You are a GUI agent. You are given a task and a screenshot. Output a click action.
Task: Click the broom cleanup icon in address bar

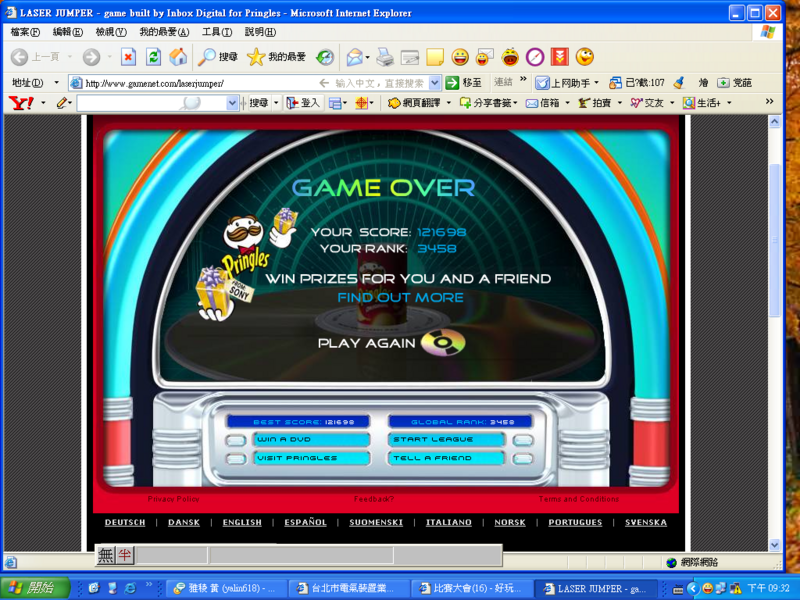(679, 82)
